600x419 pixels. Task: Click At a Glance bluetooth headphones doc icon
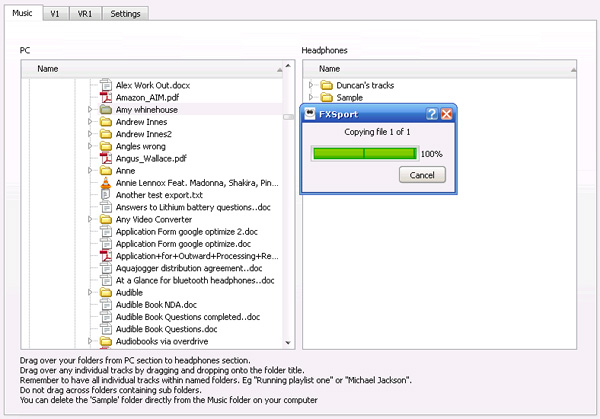click(x=106, y=280)
